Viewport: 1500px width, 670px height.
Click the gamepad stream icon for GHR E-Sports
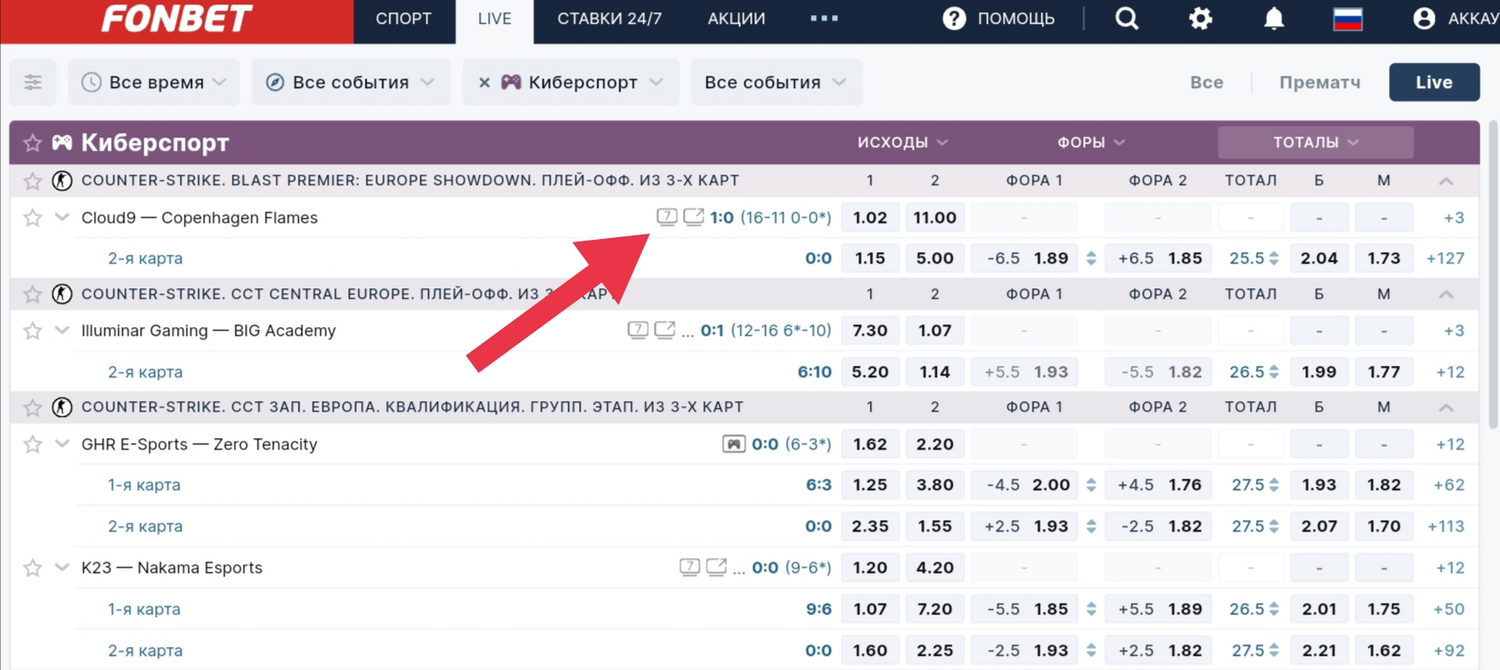click(734, 444)
